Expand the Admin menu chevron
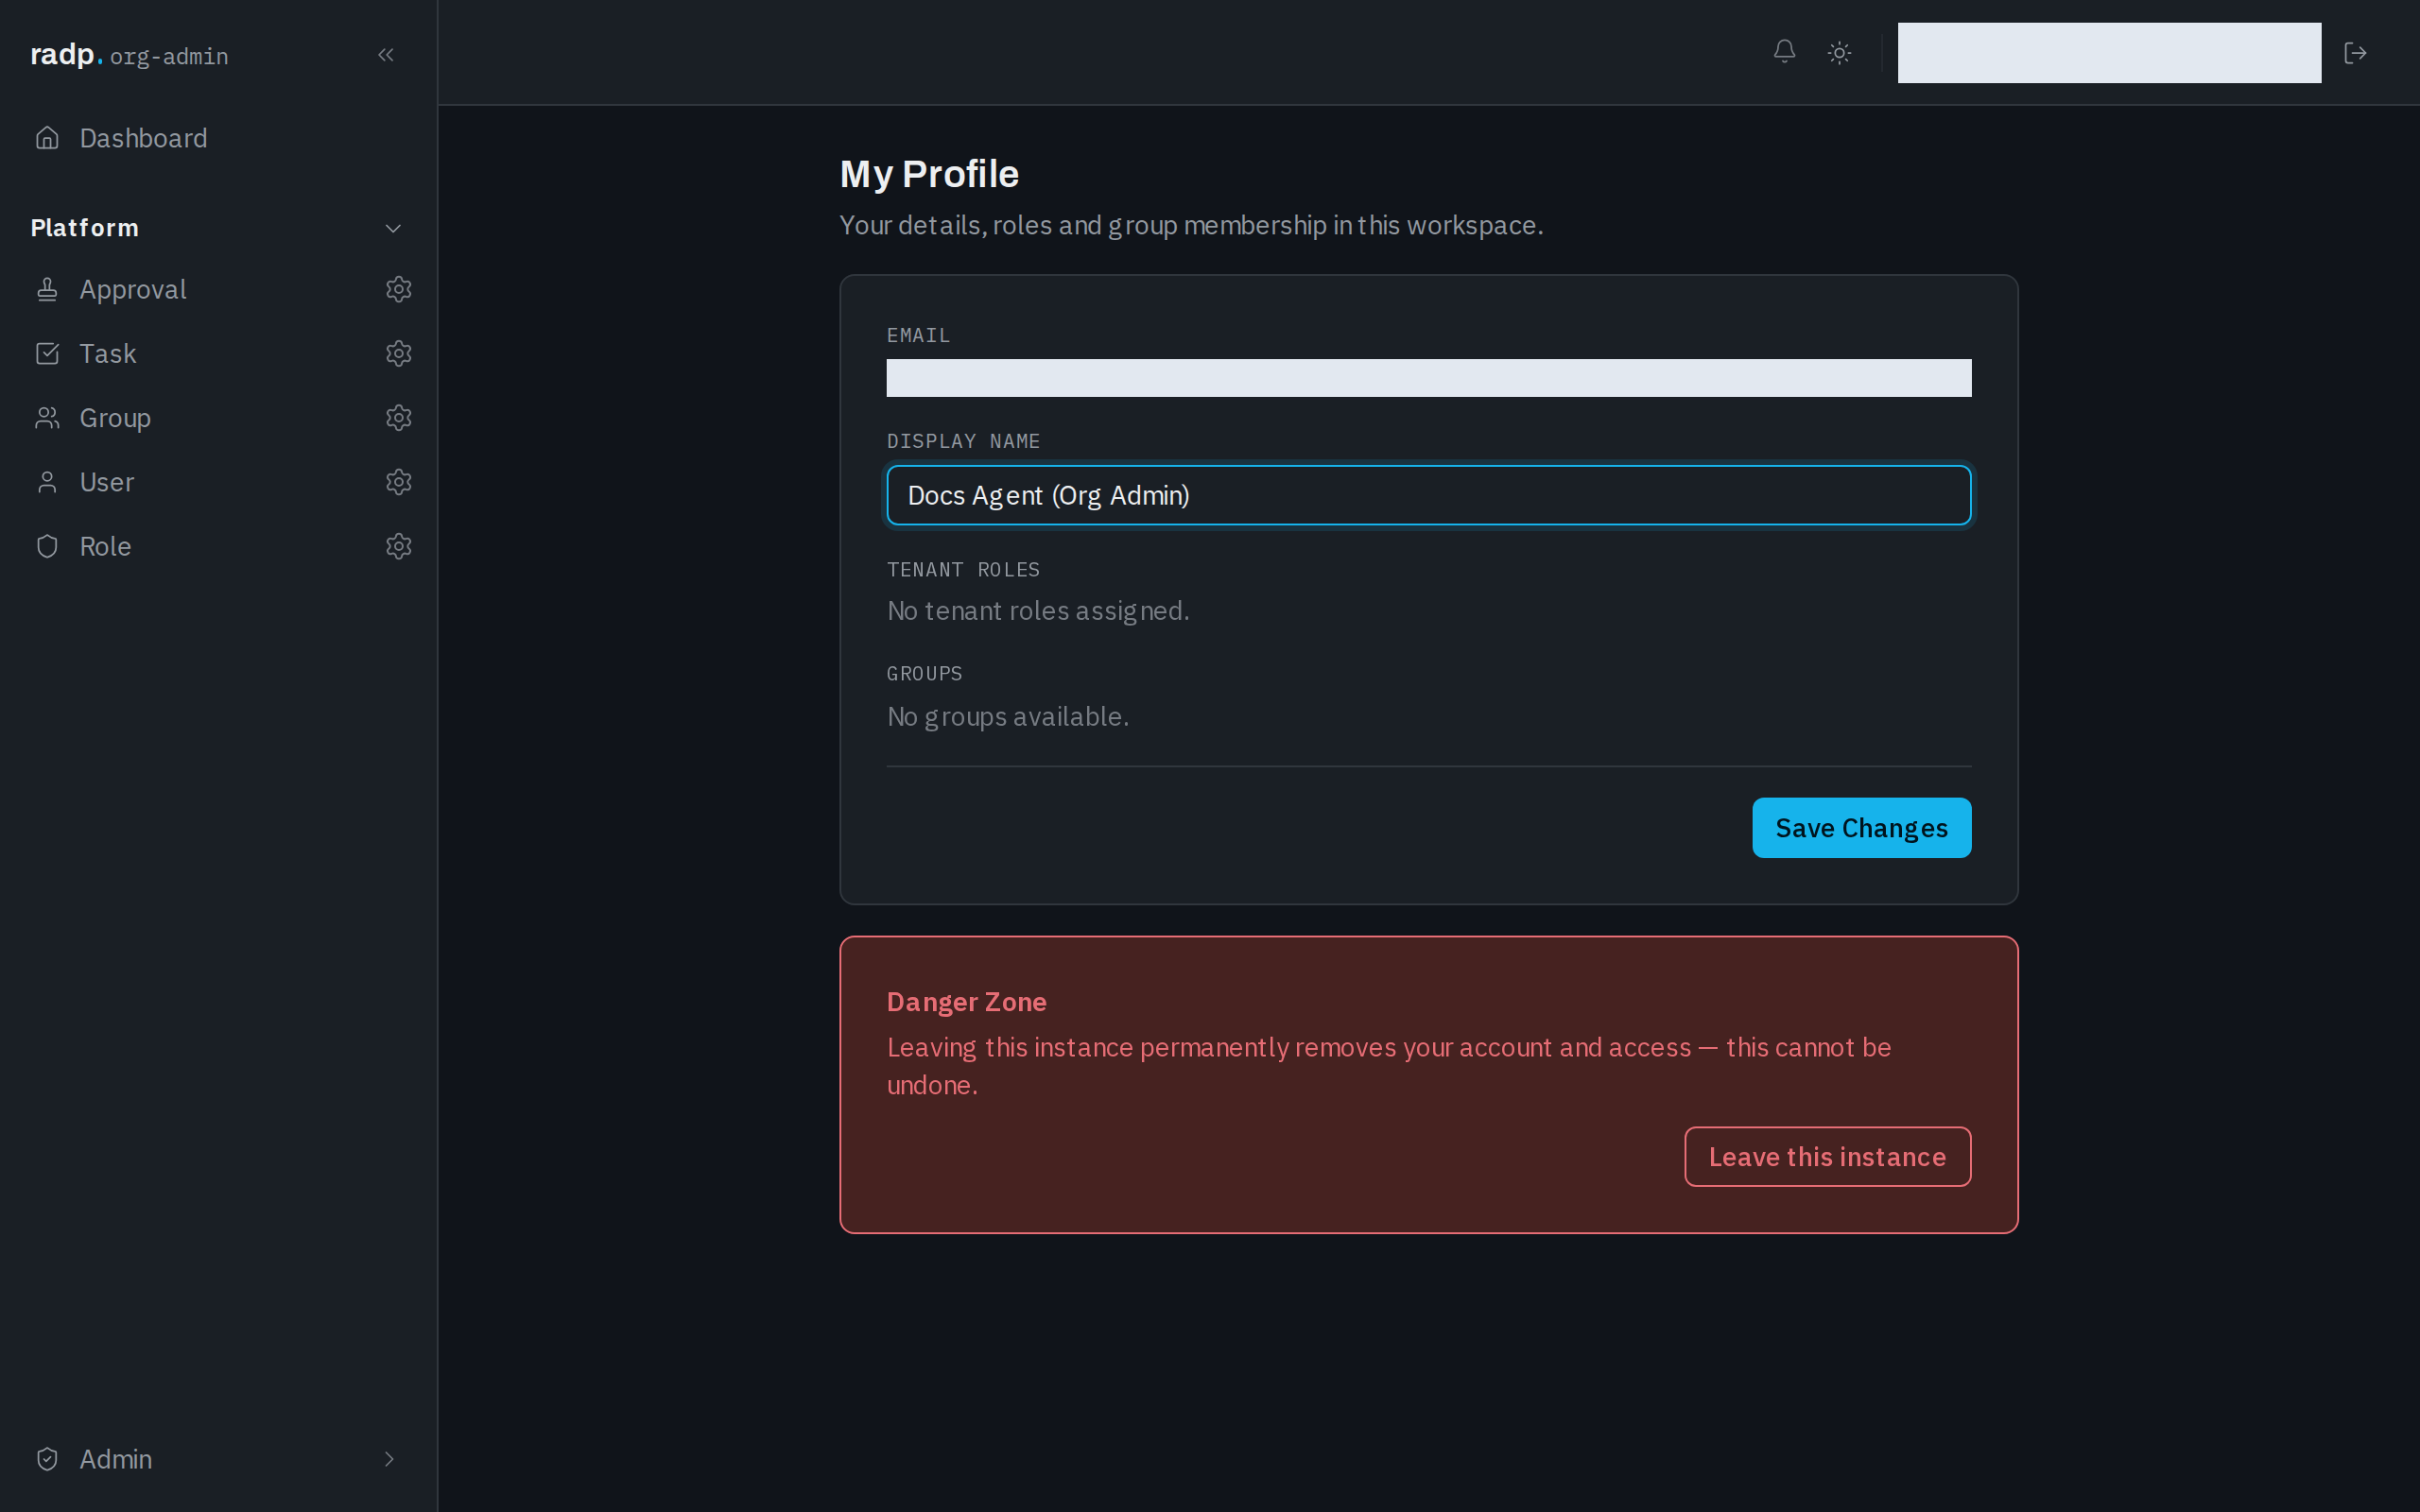 (389, 1459)
